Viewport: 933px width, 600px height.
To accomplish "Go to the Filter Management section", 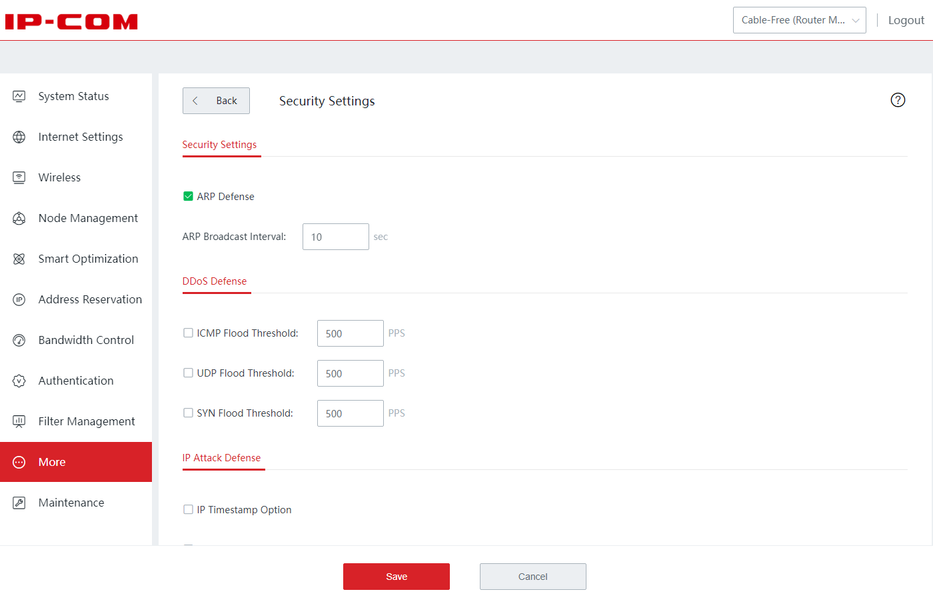I will click(86, 422).
